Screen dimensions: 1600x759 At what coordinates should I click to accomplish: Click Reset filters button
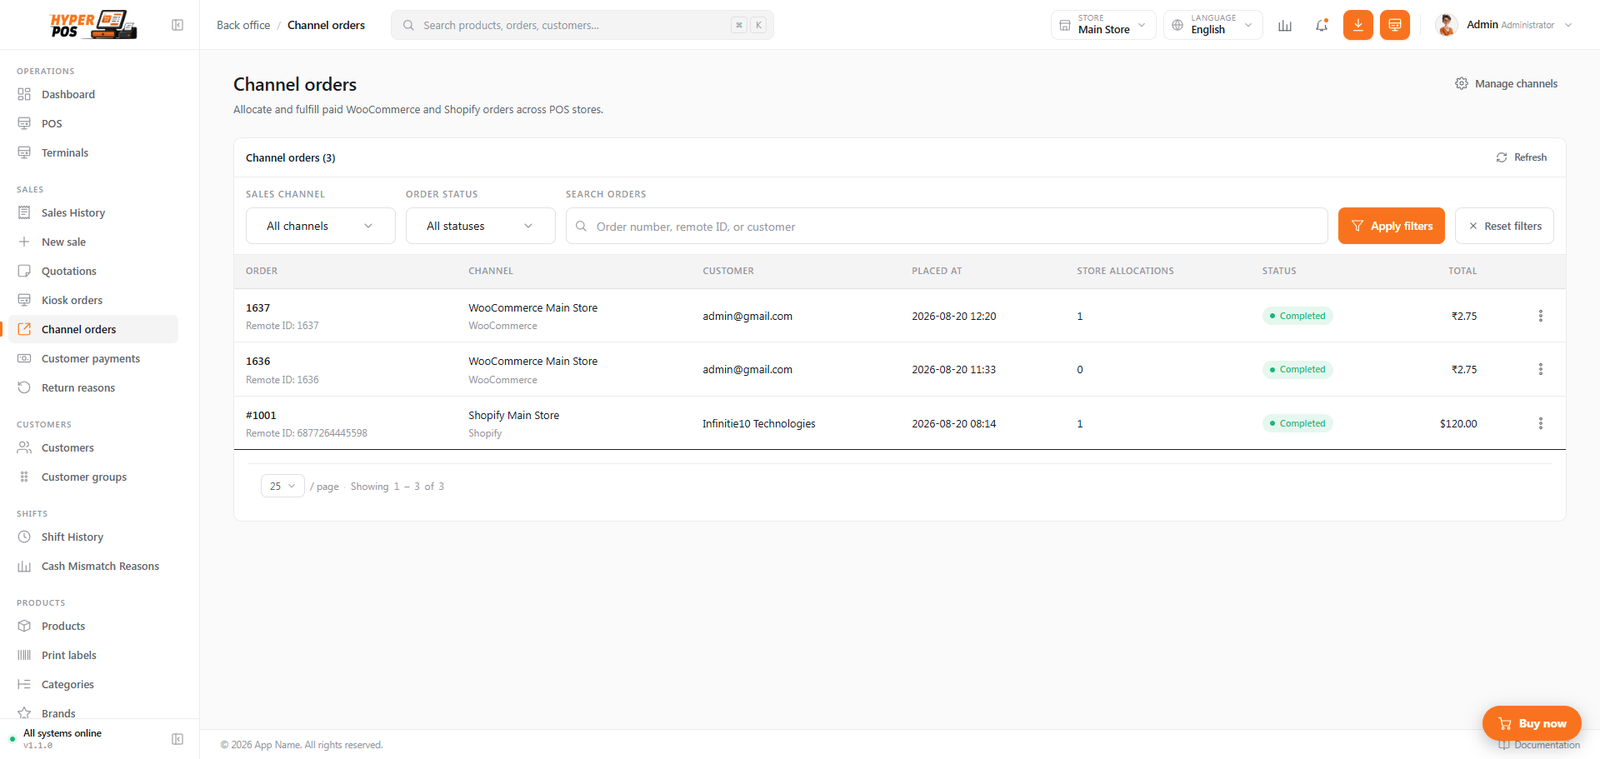[1504, 226]
